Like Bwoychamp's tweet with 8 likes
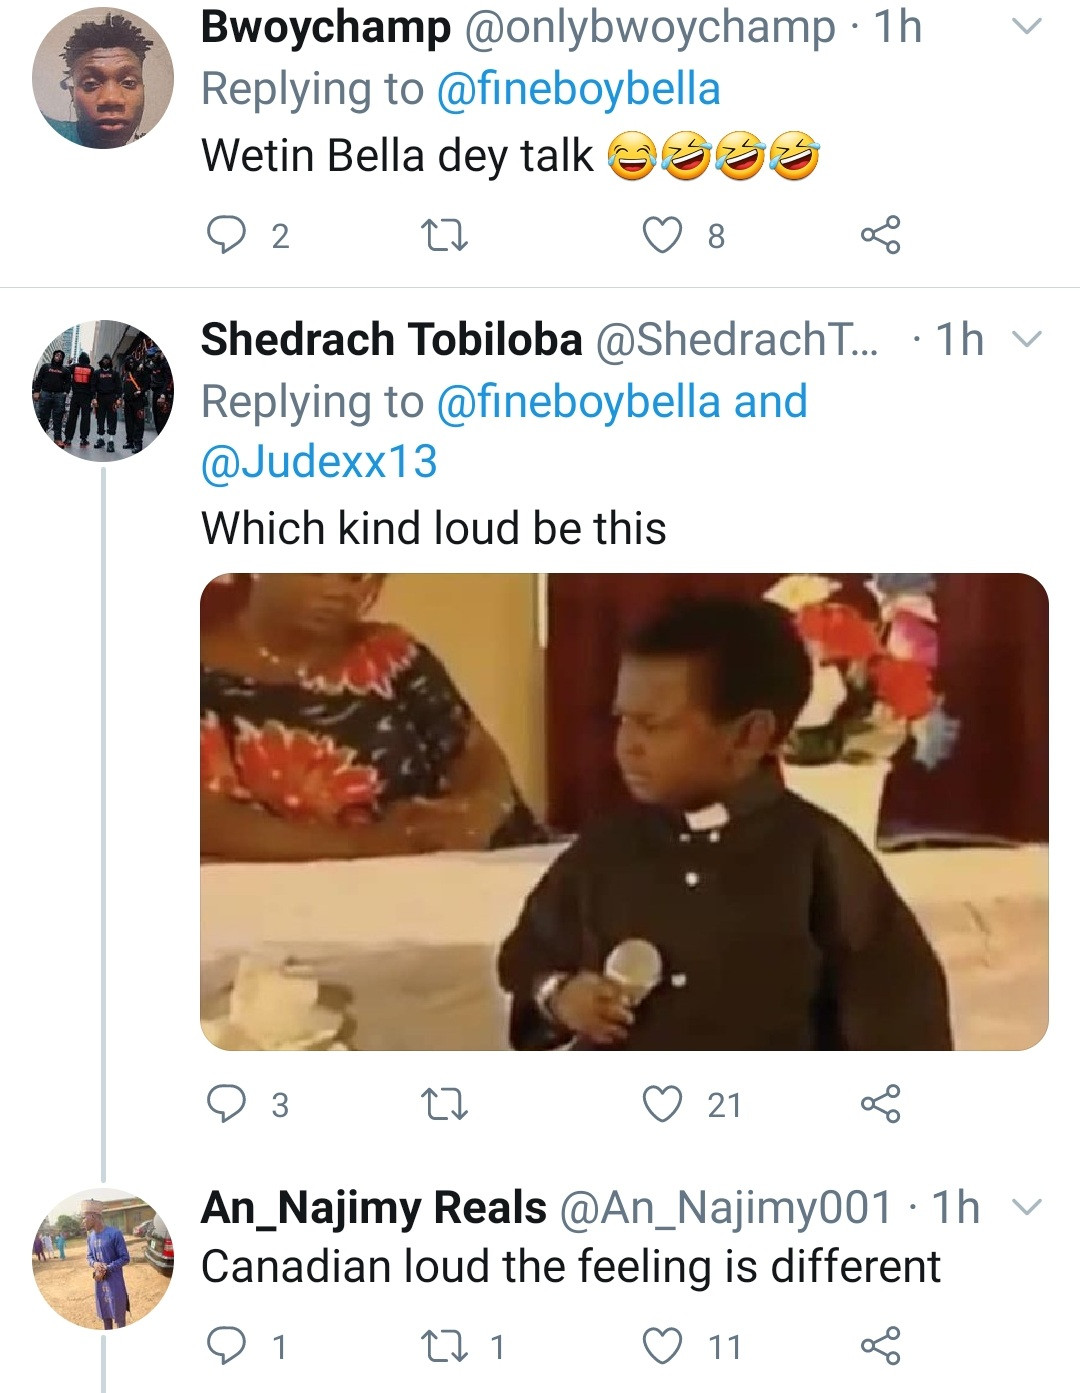Viewport: 1080px width, 1393px height. tap(661, 235)
